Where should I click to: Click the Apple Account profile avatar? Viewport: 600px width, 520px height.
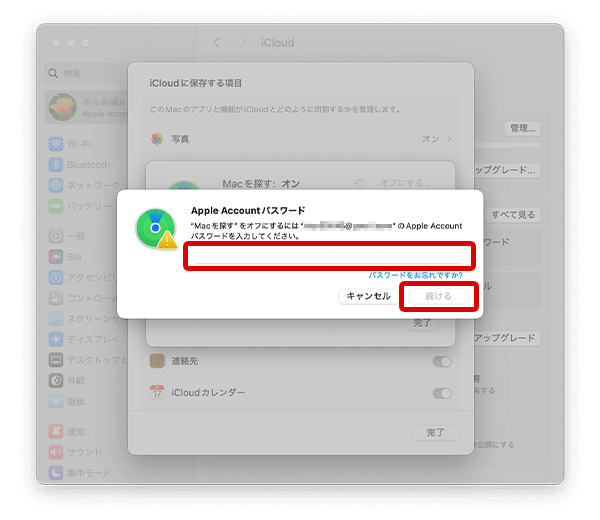click(62, 107)
